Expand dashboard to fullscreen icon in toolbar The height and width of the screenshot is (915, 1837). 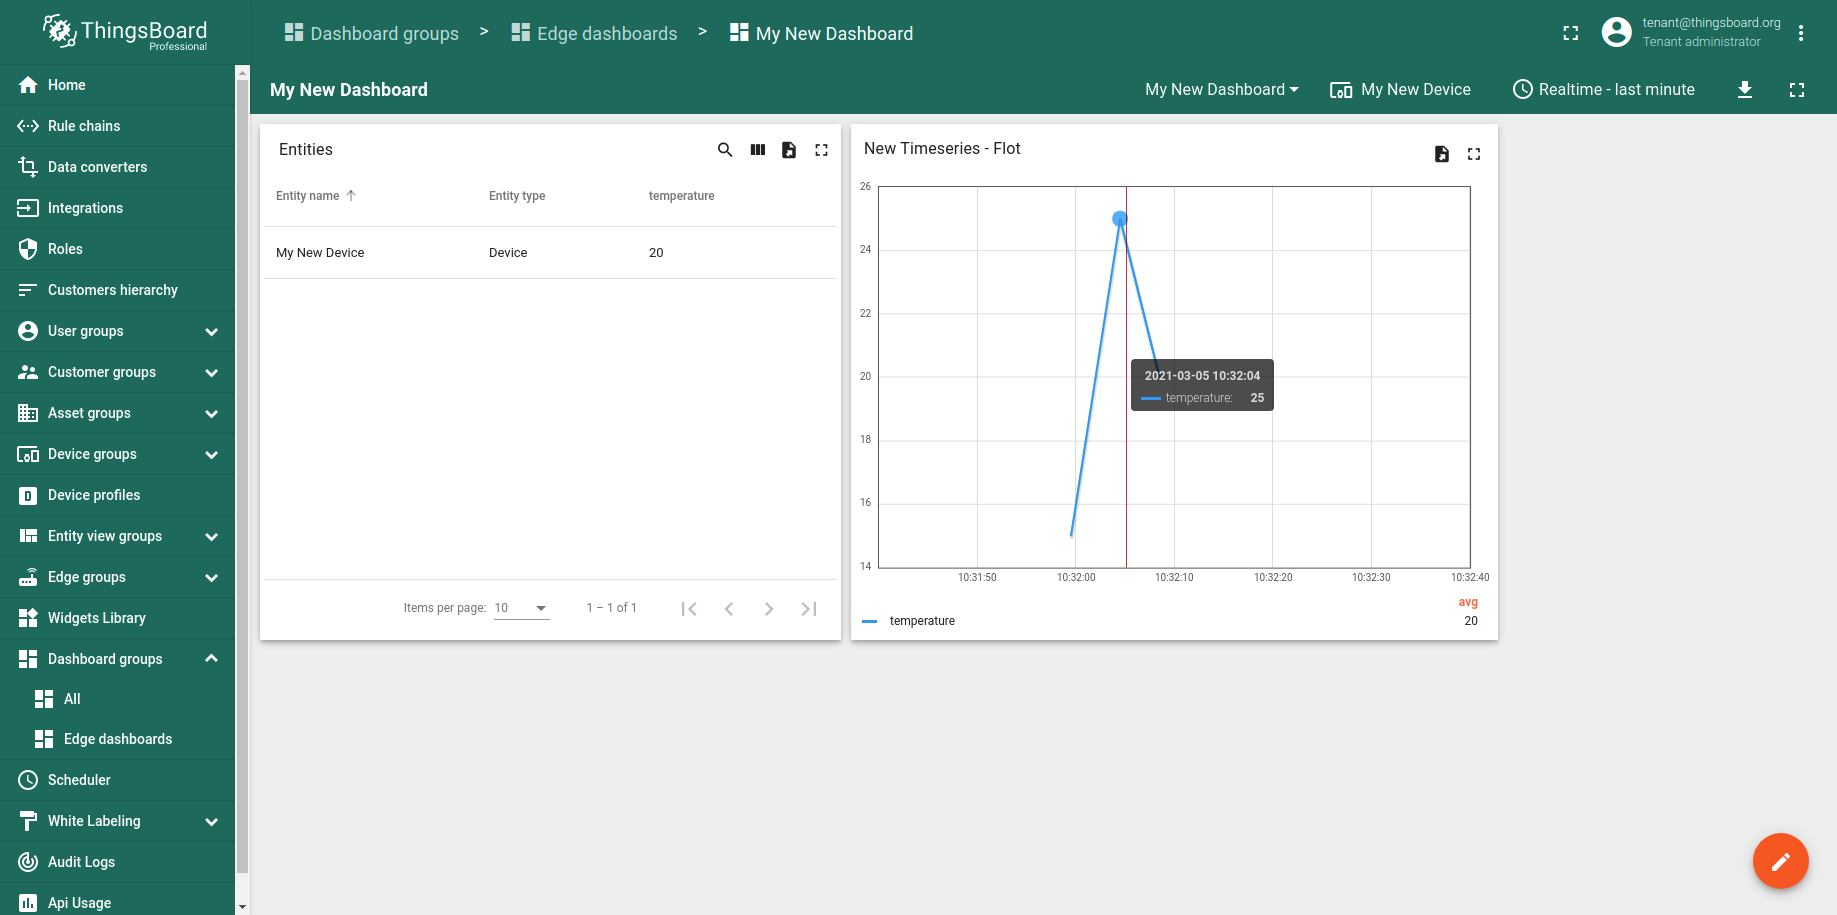pyautogui.click(x=1797, y=89)
